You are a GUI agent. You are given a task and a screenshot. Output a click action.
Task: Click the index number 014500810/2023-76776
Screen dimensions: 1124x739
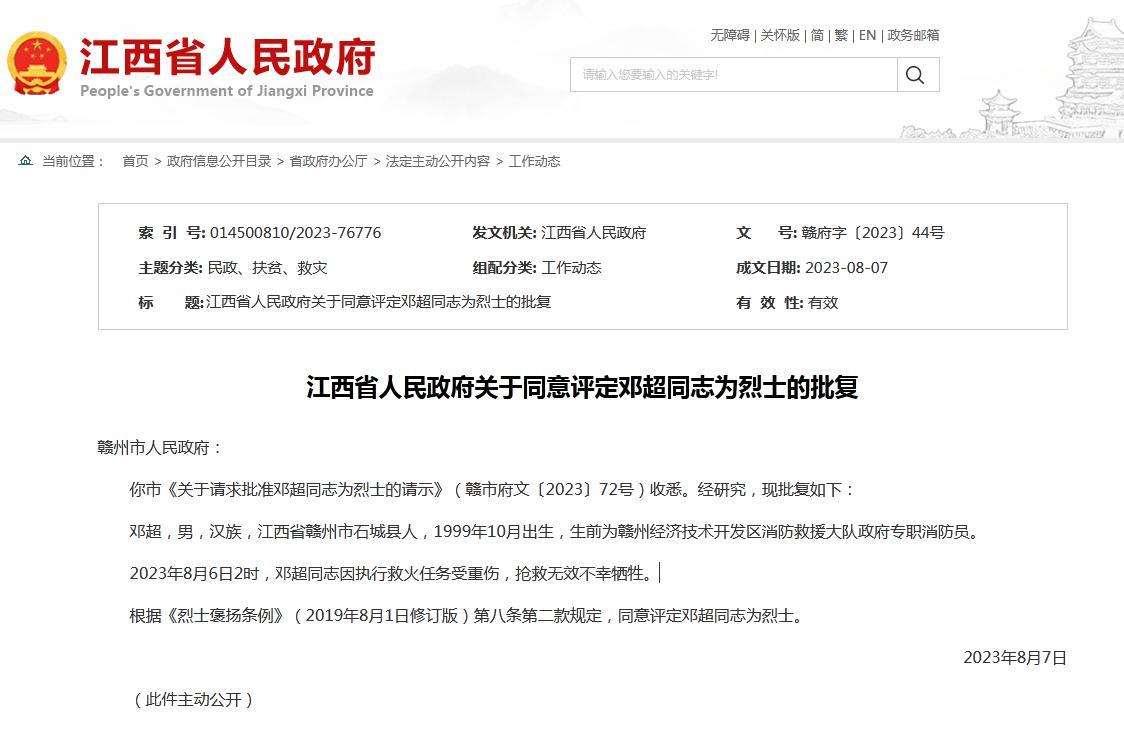coord(295,233)
